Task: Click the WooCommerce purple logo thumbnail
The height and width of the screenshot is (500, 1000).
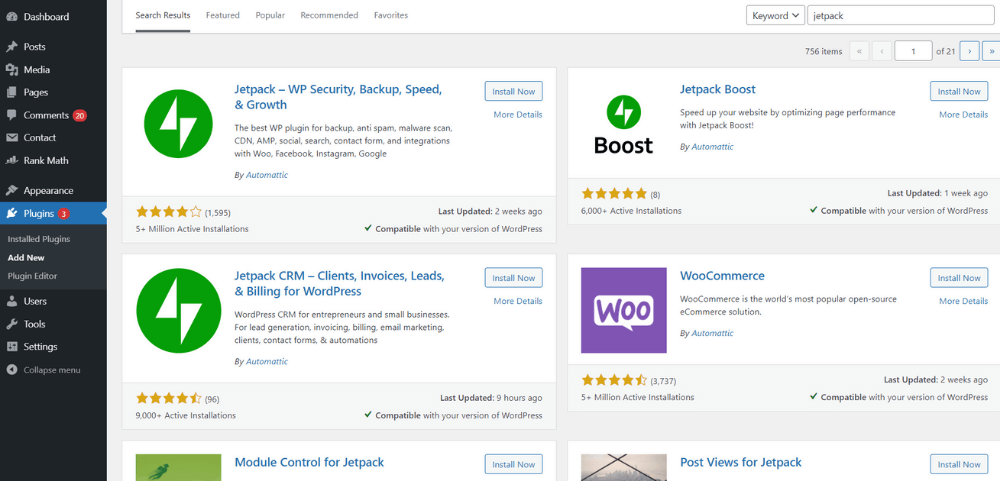Action: pyautogui.click(x=623, y=310)
